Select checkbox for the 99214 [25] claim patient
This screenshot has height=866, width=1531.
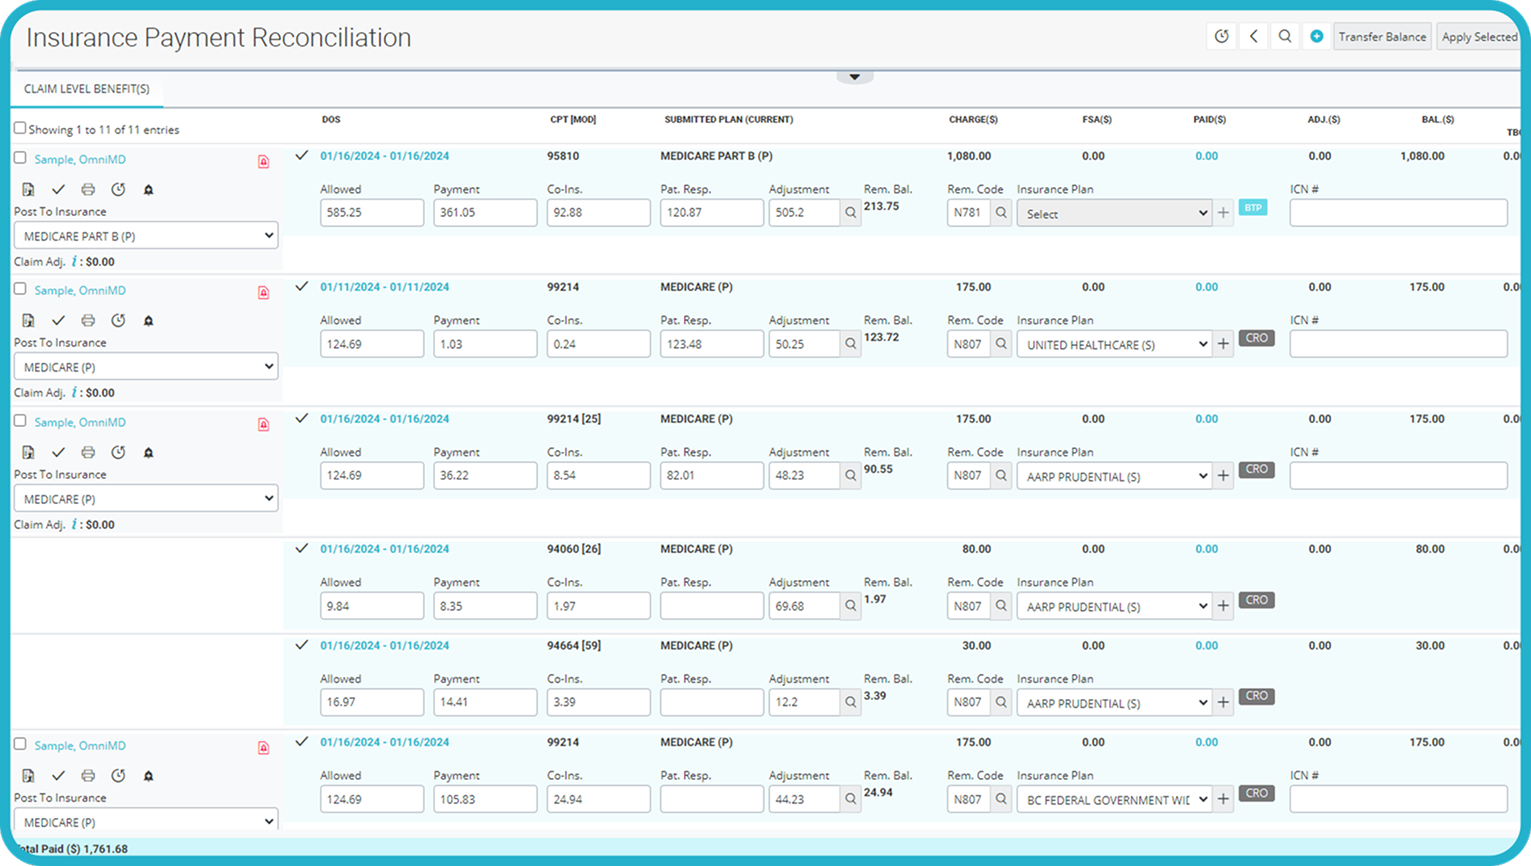point(20,421)
